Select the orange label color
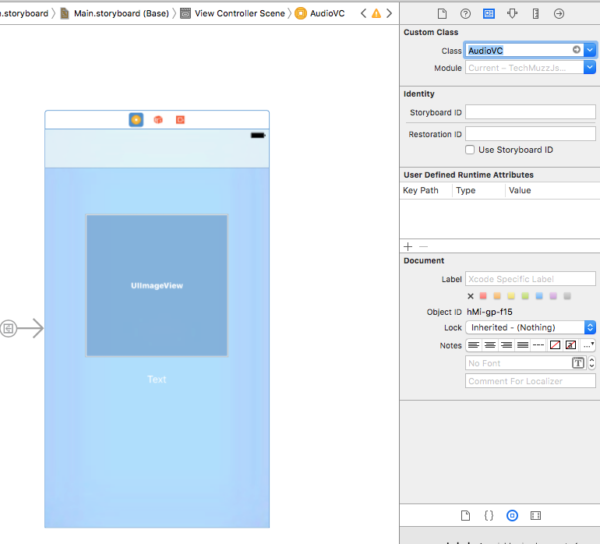Image resolution: width=600 pixels, height=544 pixels. [x=497, y=296]
